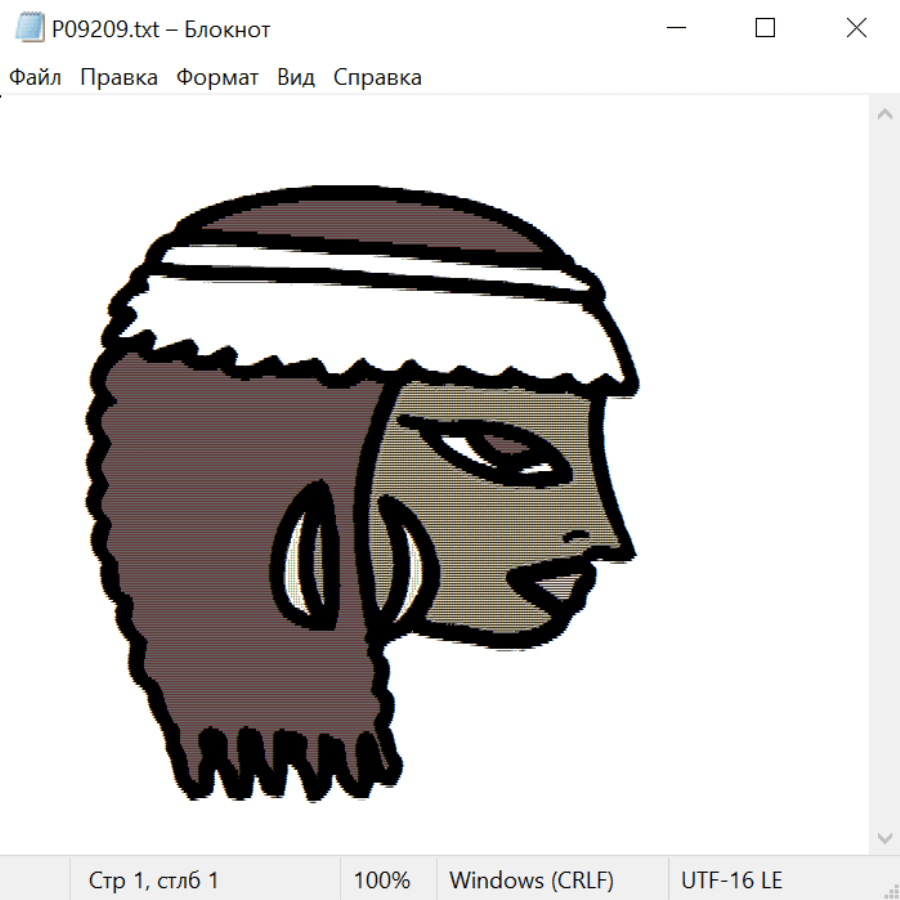Open the Формат menu

(x=217, y=78)
